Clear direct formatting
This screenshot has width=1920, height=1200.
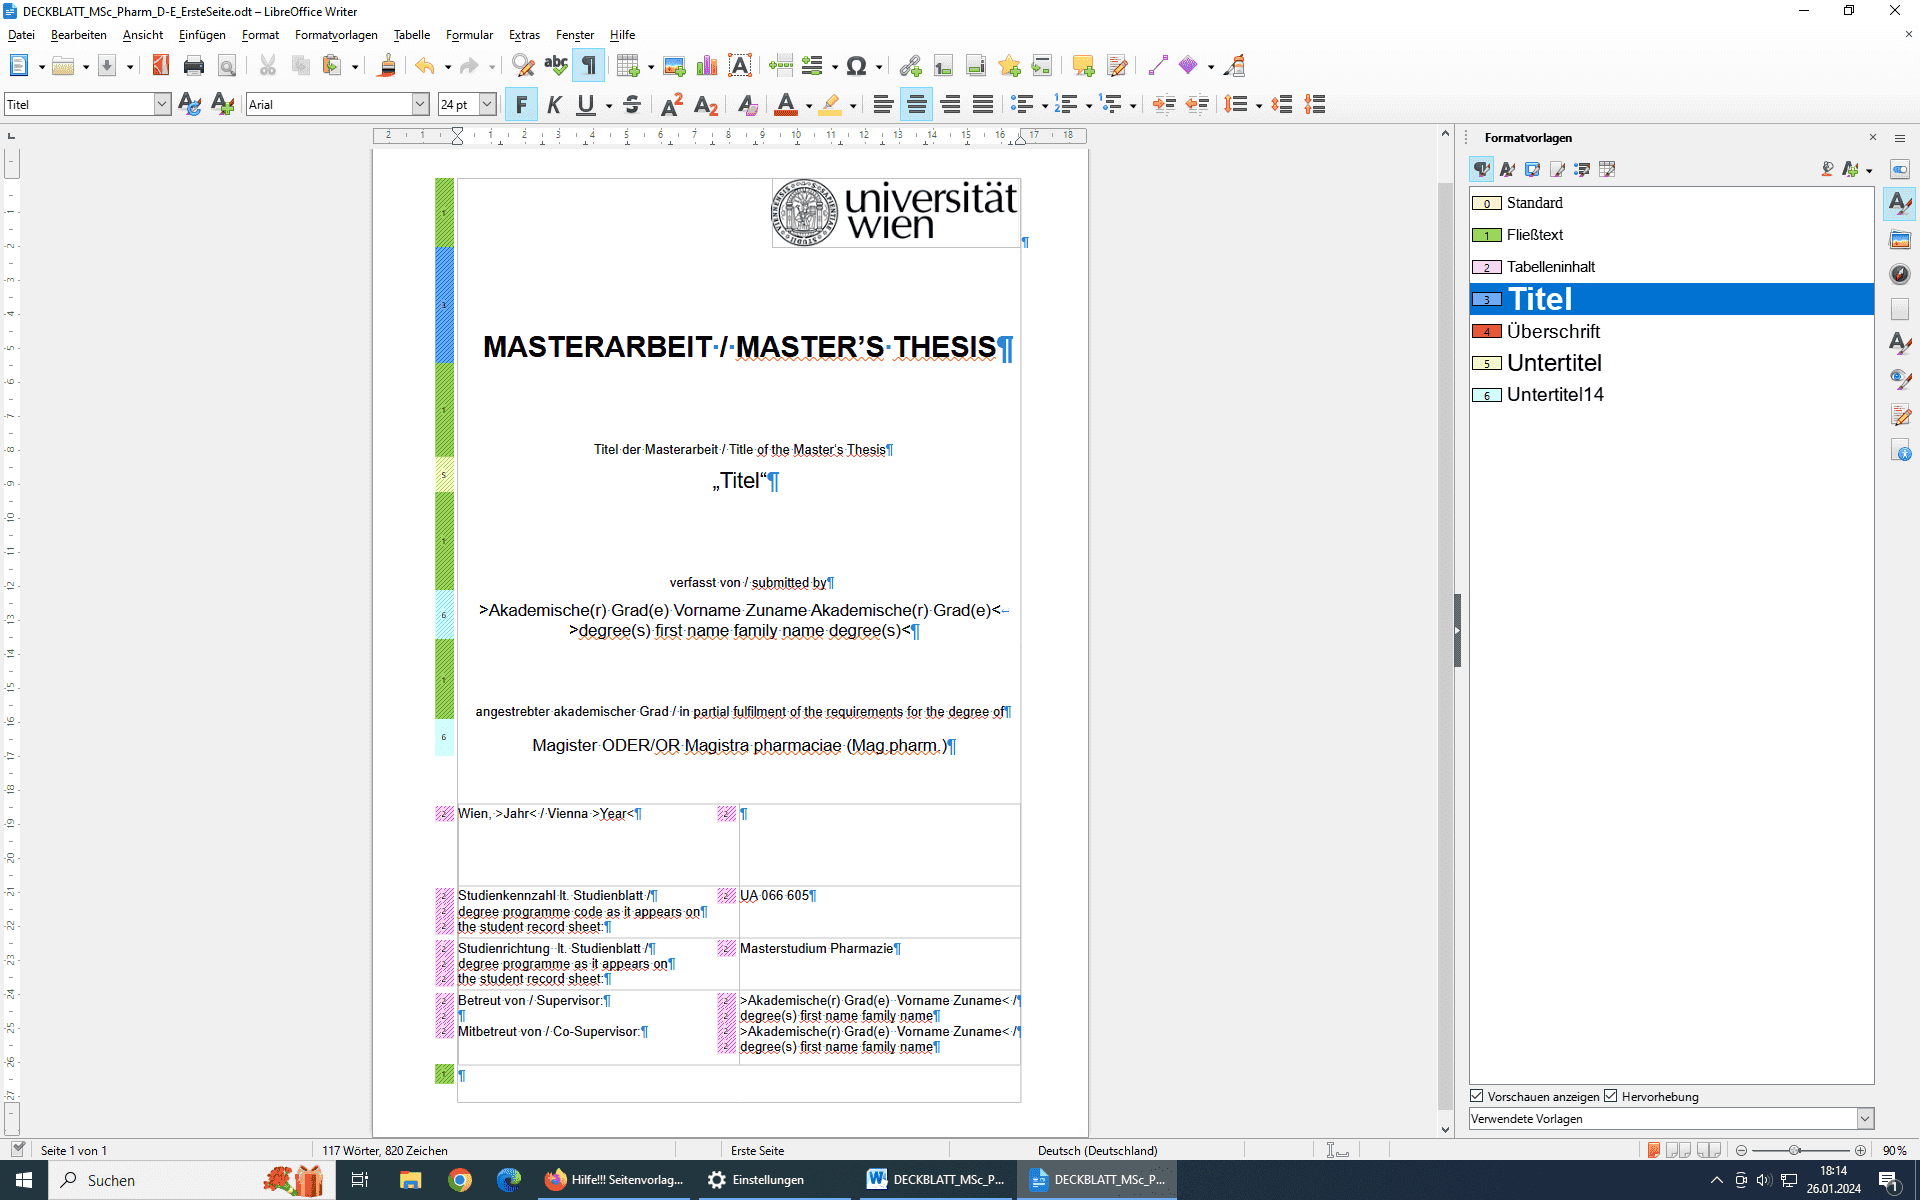747,104
